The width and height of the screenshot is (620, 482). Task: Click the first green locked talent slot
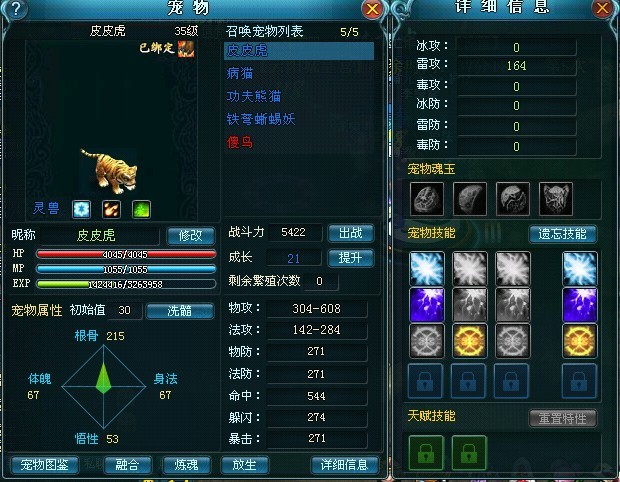pos(426,452)
